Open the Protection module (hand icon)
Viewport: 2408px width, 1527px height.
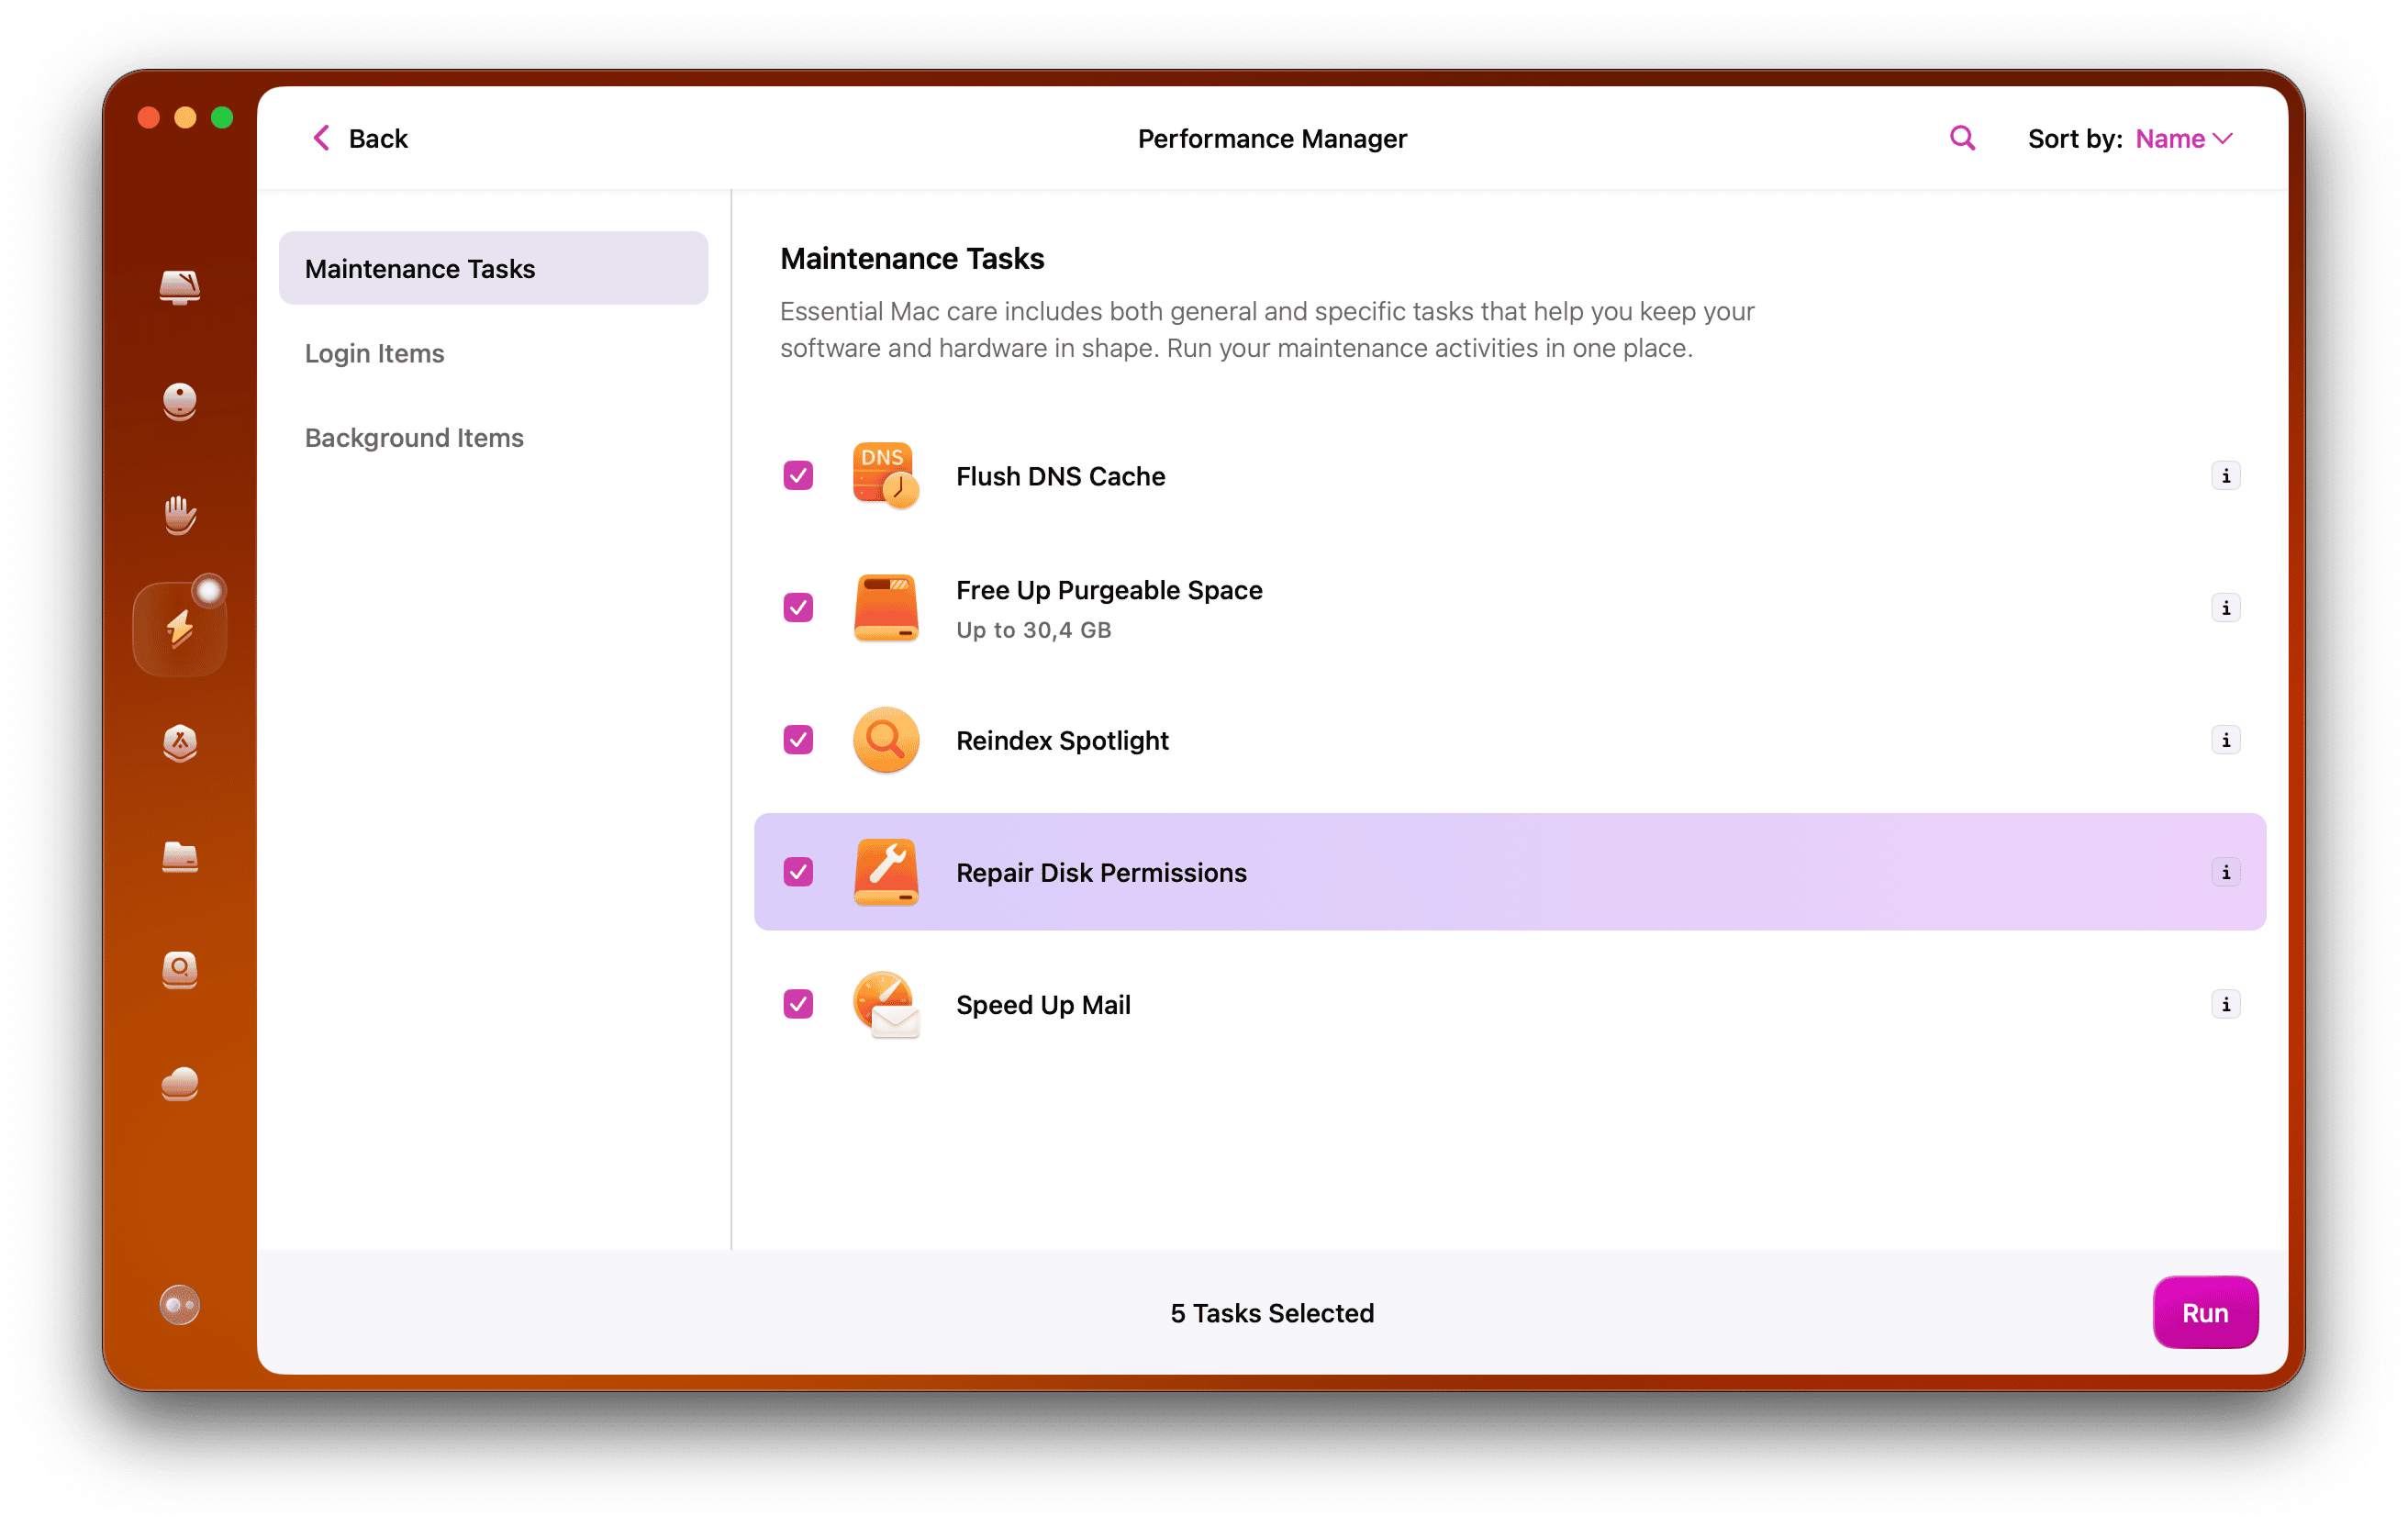click(x=179, y=515)
